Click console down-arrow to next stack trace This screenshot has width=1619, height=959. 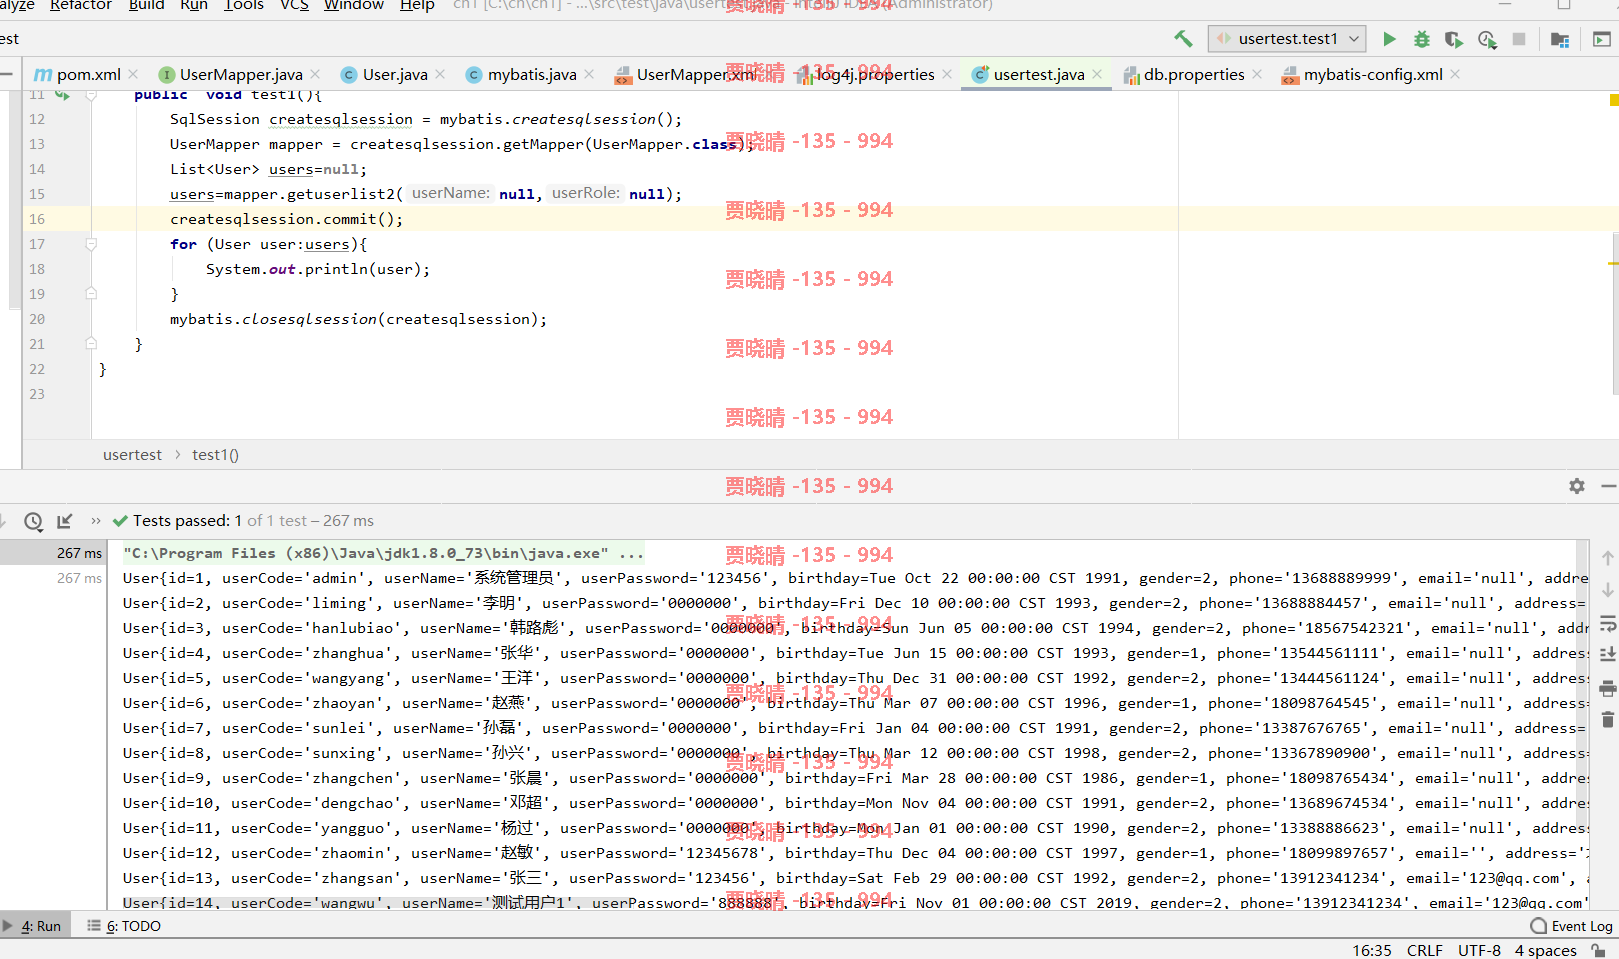[1608, 590]
